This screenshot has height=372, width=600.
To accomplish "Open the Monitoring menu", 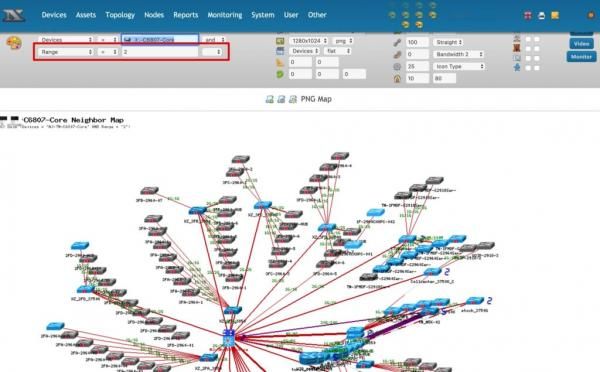I will (225, 15).
